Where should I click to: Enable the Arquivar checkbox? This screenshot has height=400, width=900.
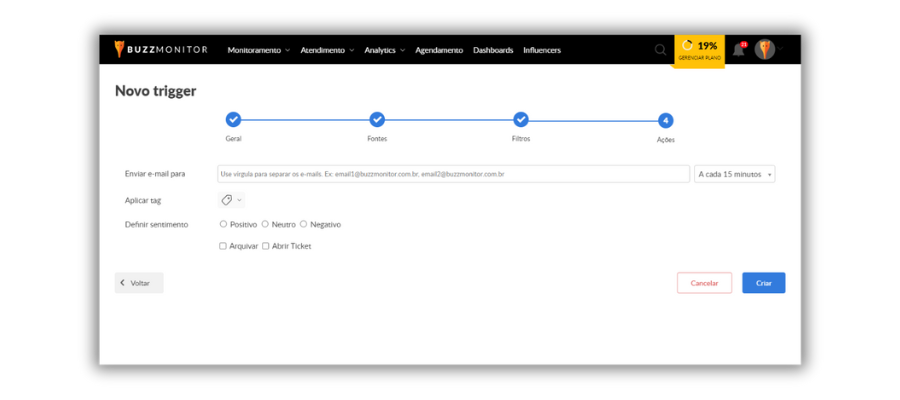click(223, 245)
